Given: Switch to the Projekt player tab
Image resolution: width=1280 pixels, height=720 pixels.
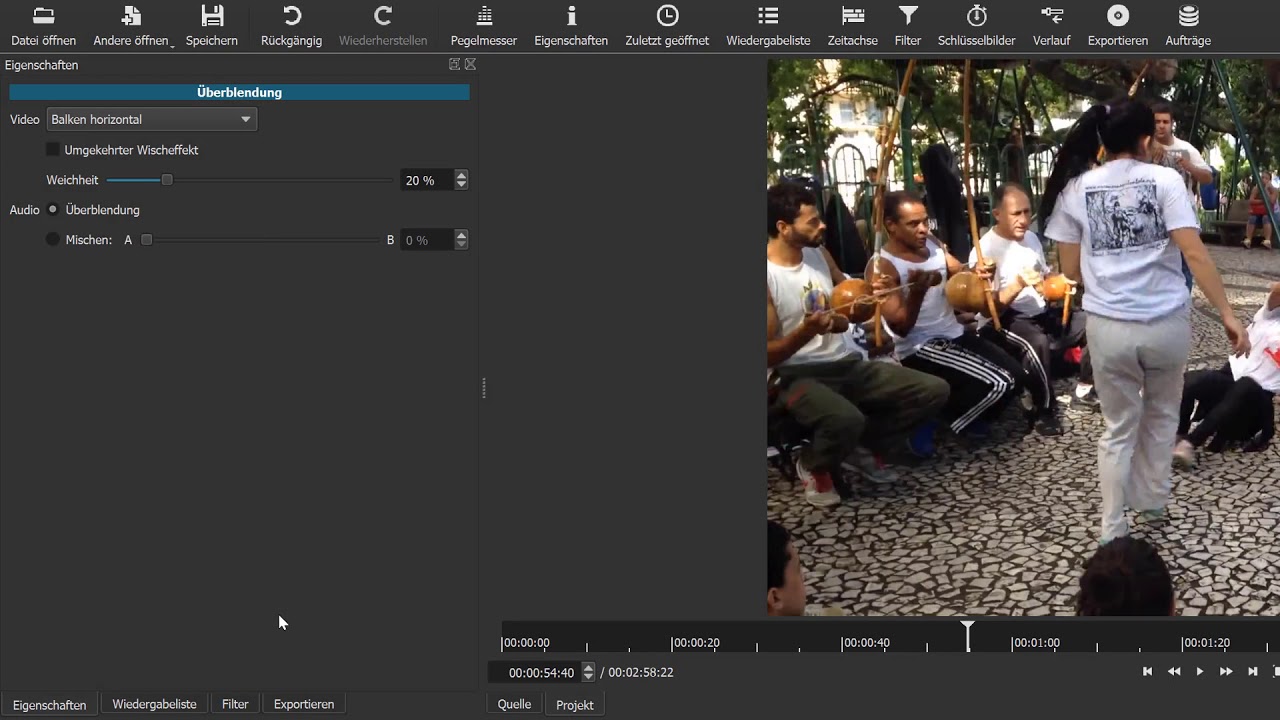Looking at the screenshot, I should tap(575, 704).
